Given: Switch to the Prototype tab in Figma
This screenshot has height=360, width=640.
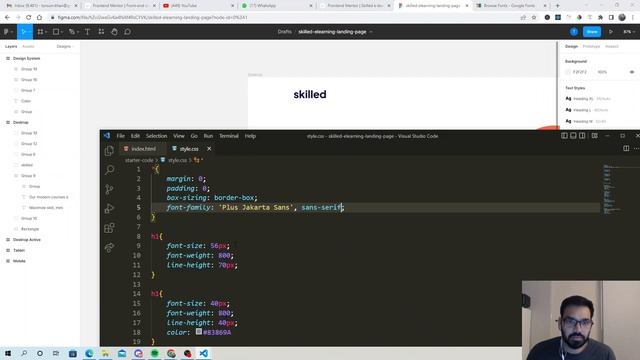Looking at the screenshot, I should click(591, 47).
